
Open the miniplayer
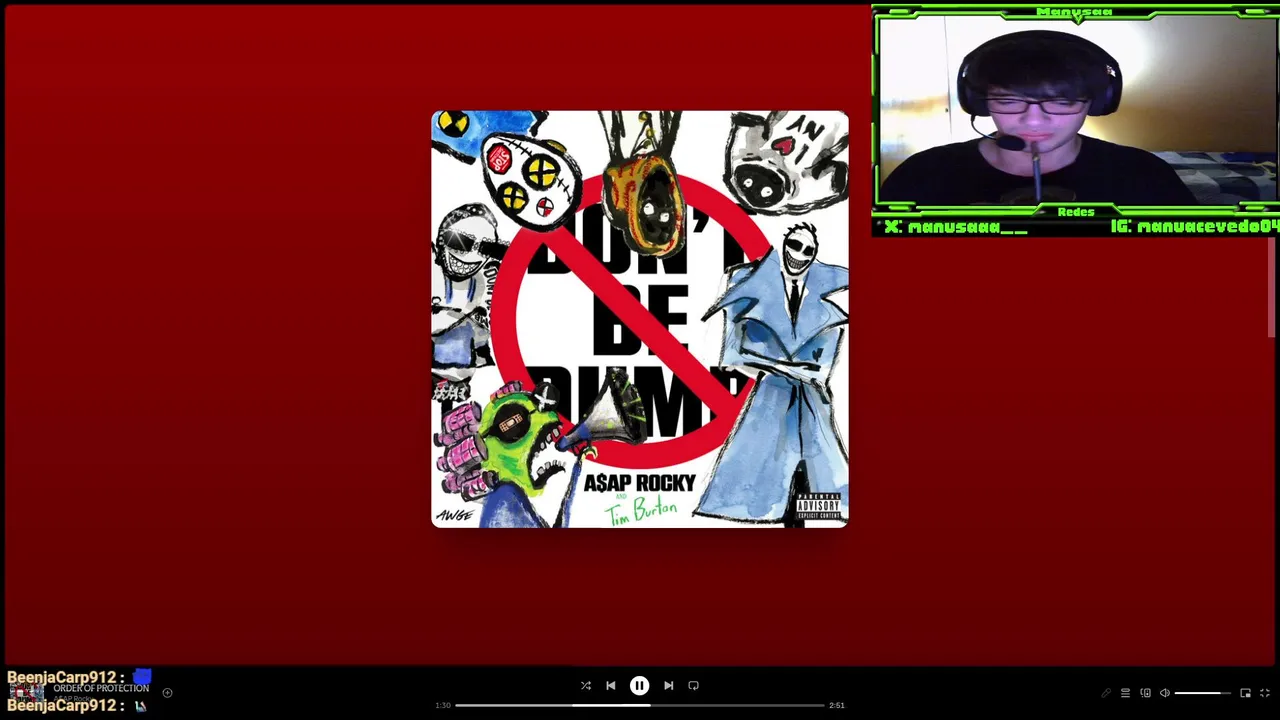[x=1245, y=693]
